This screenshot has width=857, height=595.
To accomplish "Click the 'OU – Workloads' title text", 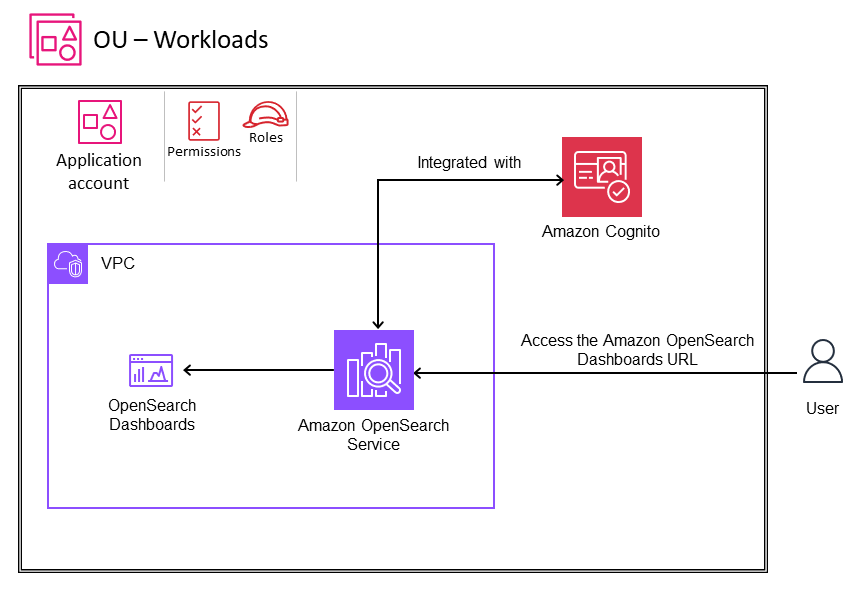I will (181, 40).
